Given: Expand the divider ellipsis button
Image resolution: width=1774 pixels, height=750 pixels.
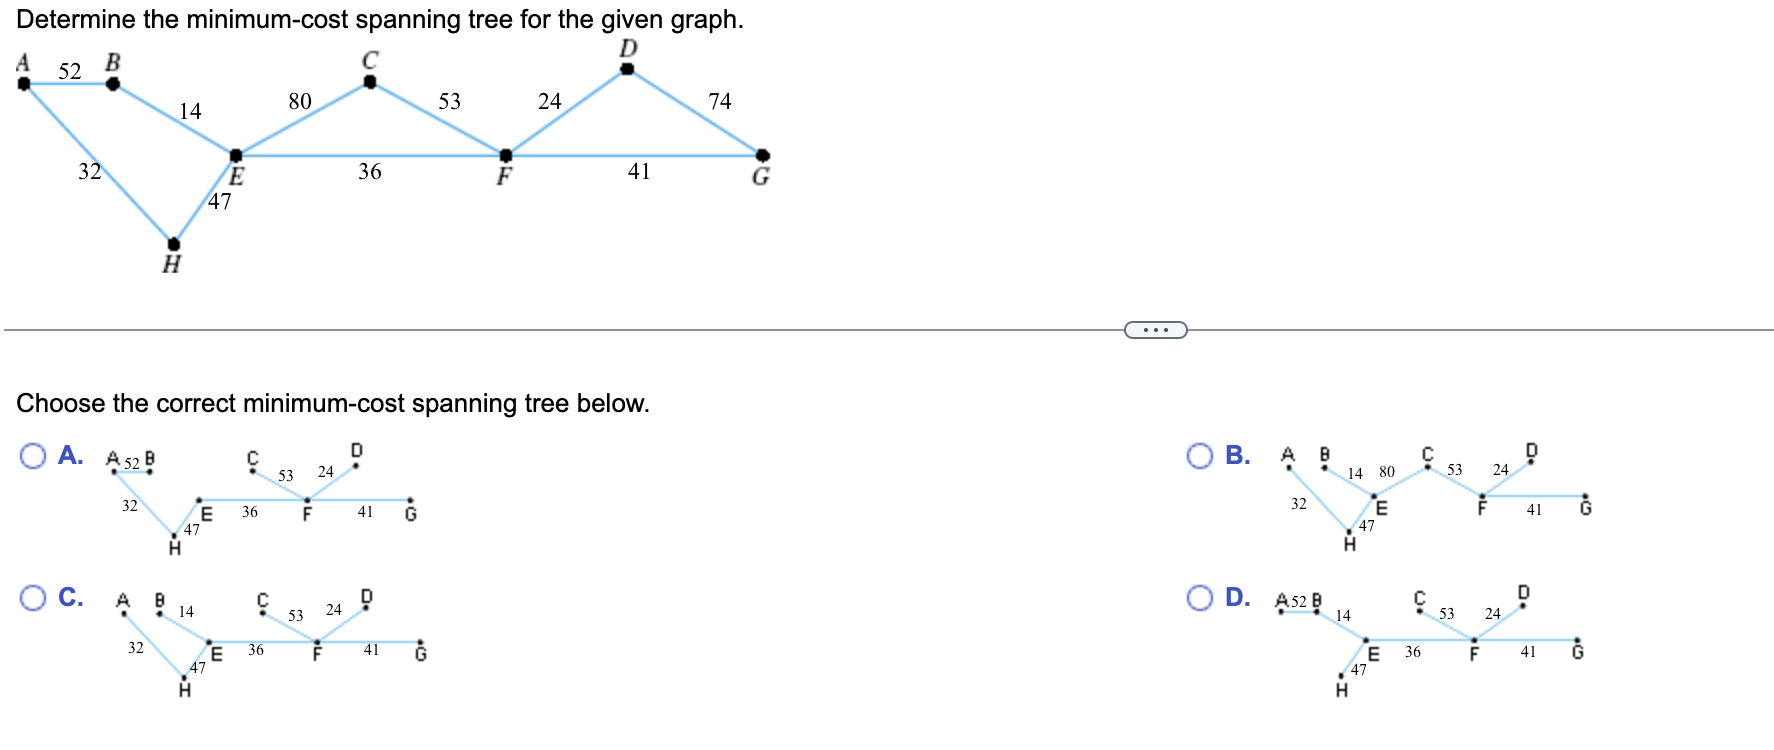Looking at the screenshot, I should click(1155, 329).
